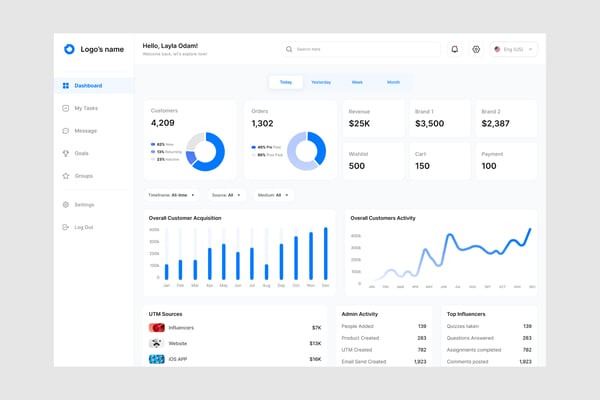
Task: Open the Dashboard grid icon
Action: point(66,86)
